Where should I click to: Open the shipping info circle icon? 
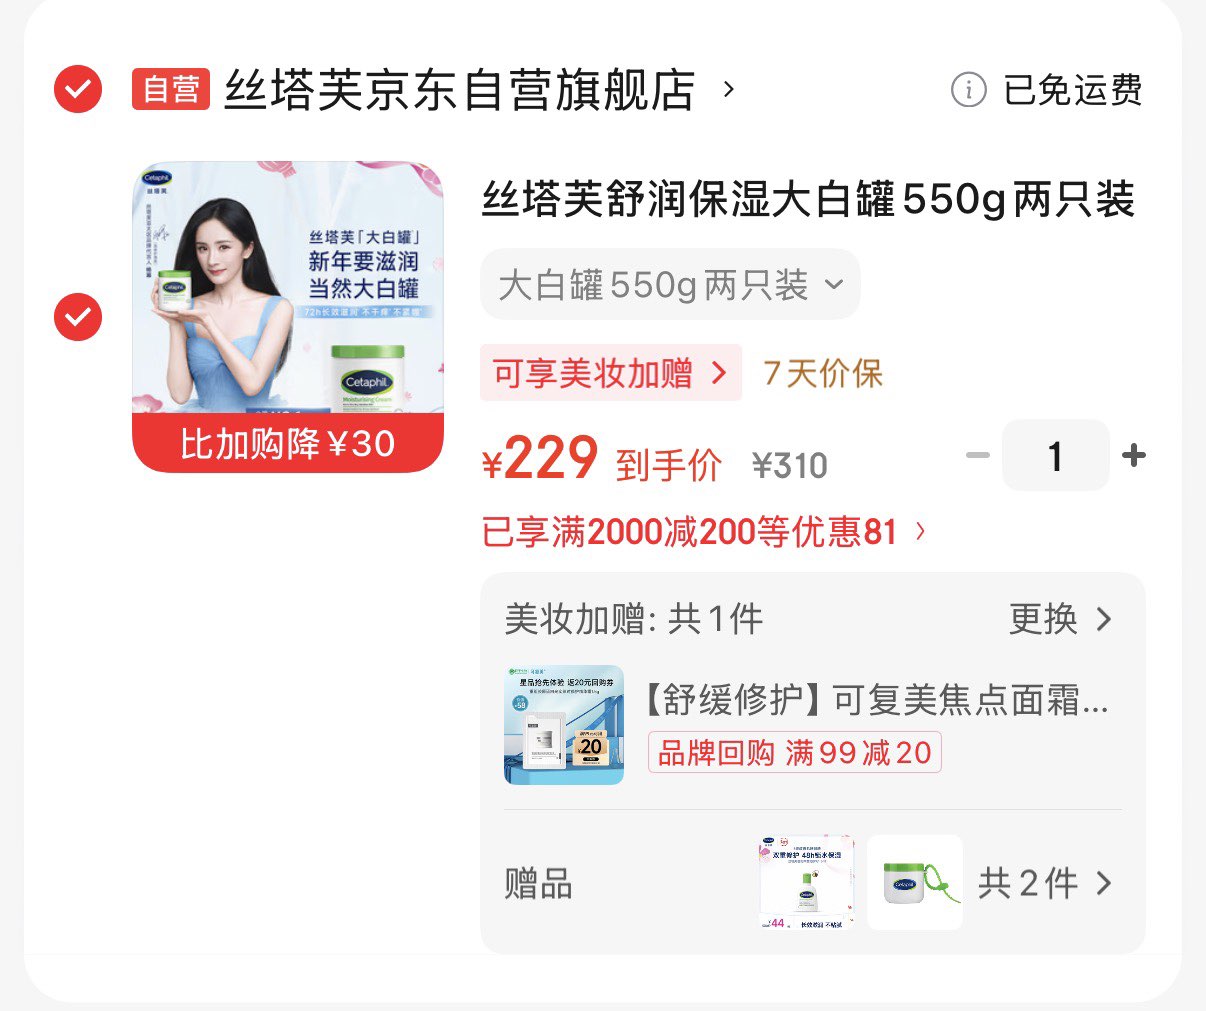pyautogui.click(x=968, y=90)
